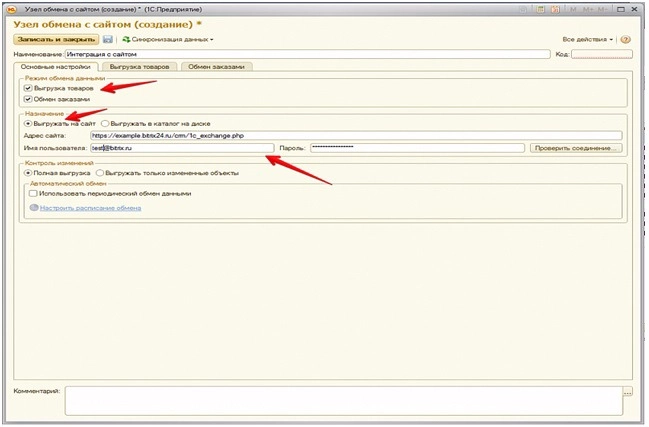Expand the Все действия menu
The width and height of the screenshot is (649, 427).
588,39
